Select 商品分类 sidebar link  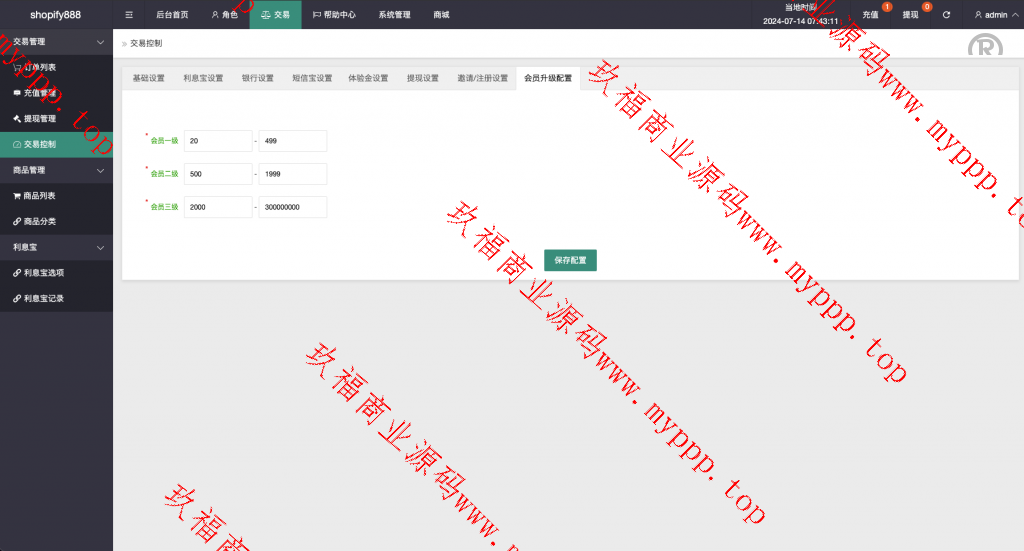tap(40, 221)
